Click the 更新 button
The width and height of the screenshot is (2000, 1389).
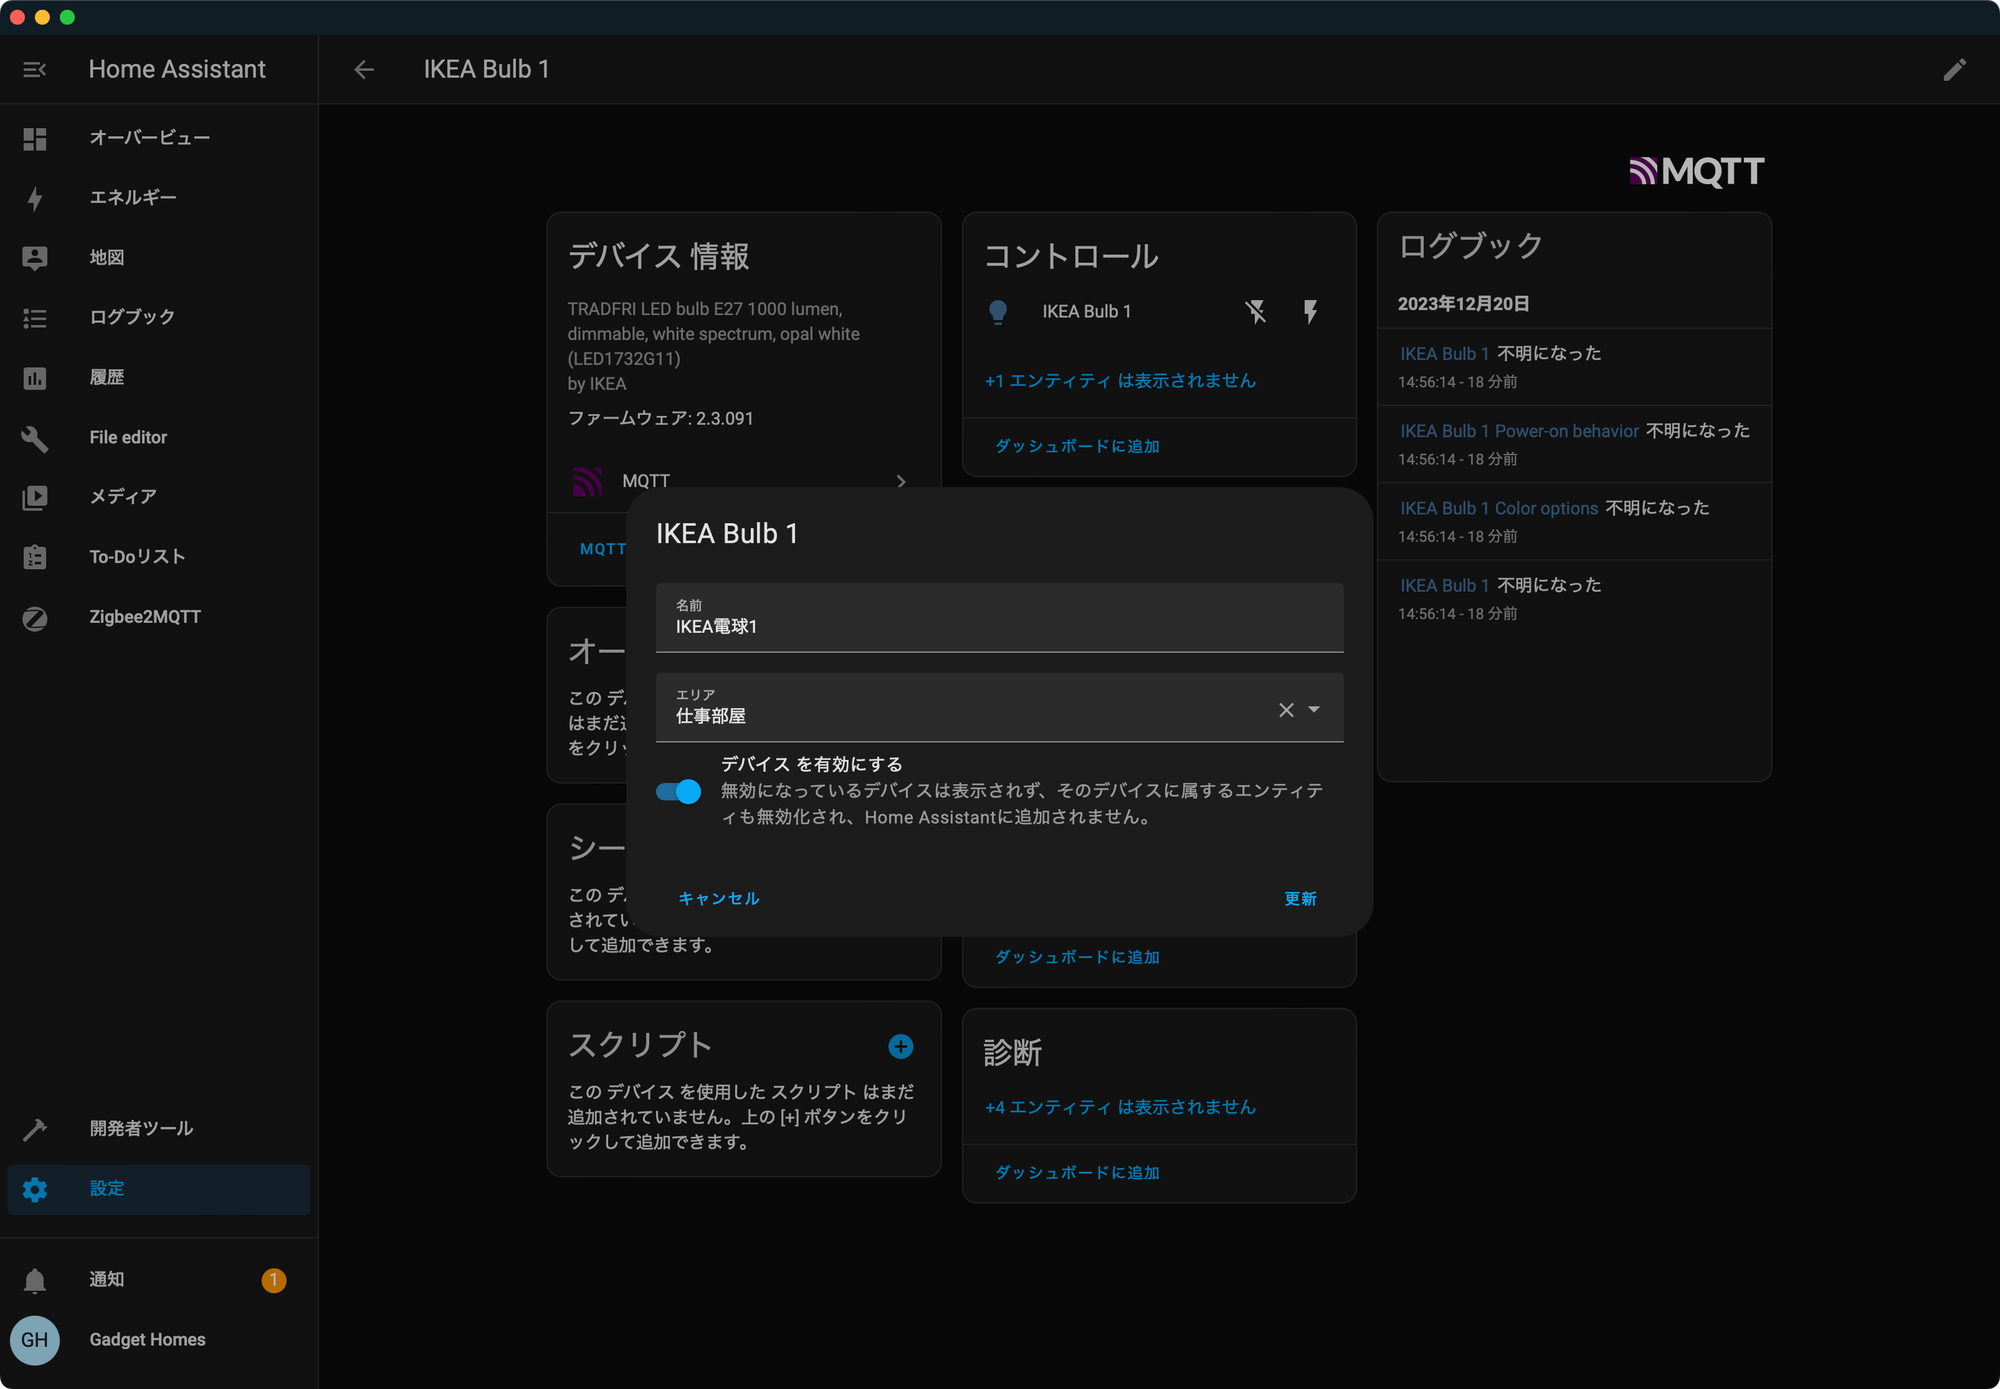tap(1300, 898)
